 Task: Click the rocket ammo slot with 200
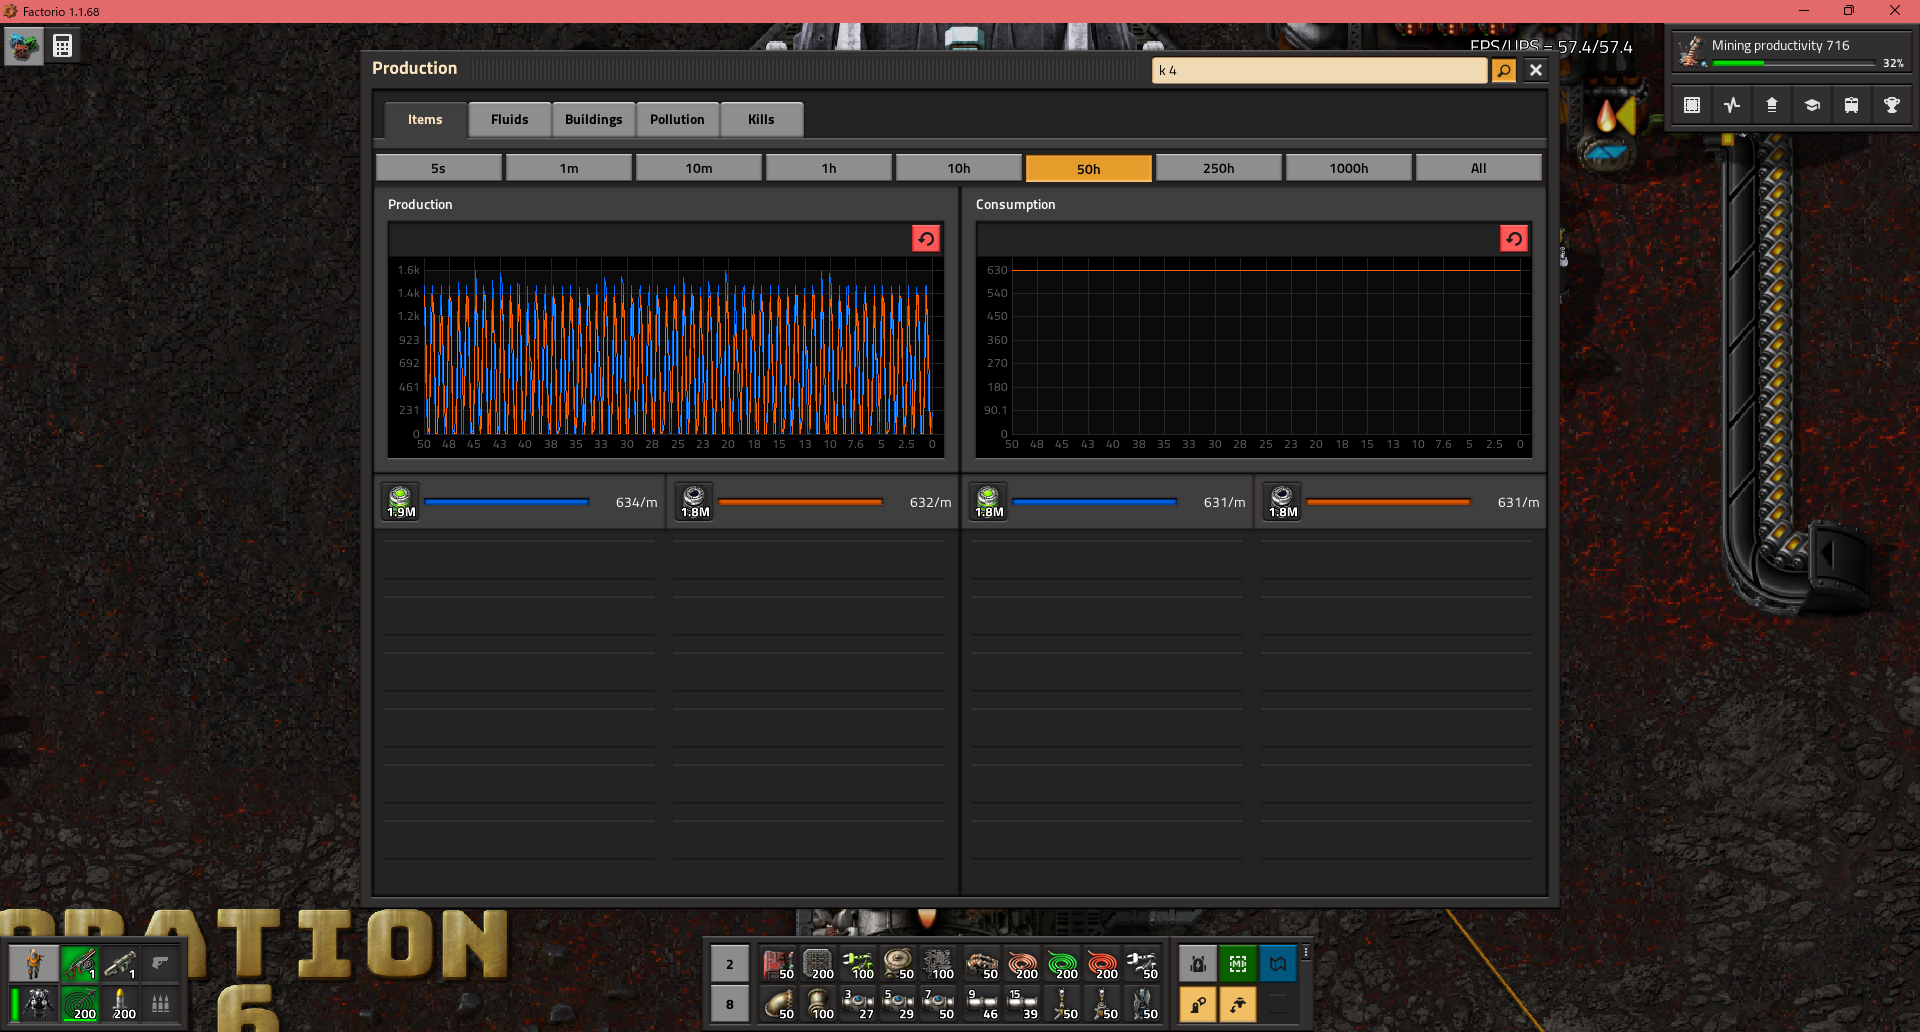(x=120, y=1004)
